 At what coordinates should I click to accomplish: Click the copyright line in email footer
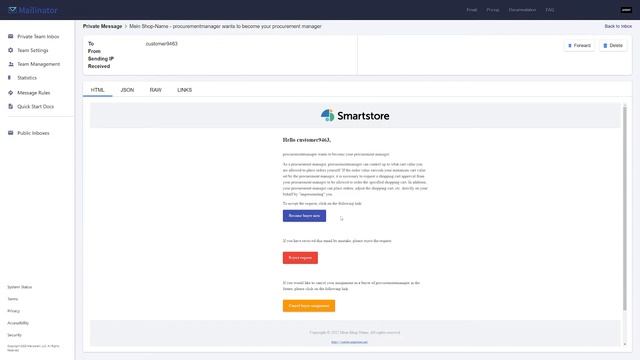click(355, 332)
